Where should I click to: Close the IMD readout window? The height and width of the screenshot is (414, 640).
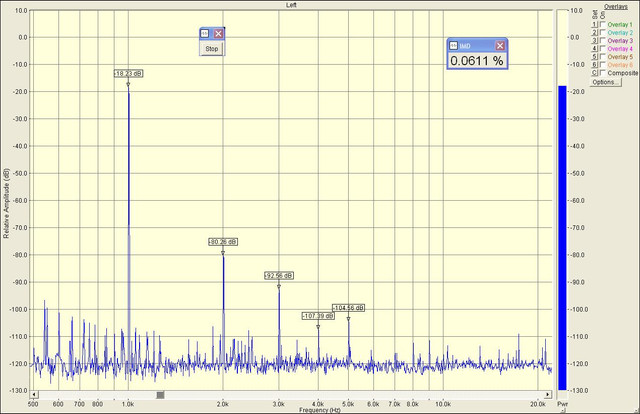500,46
